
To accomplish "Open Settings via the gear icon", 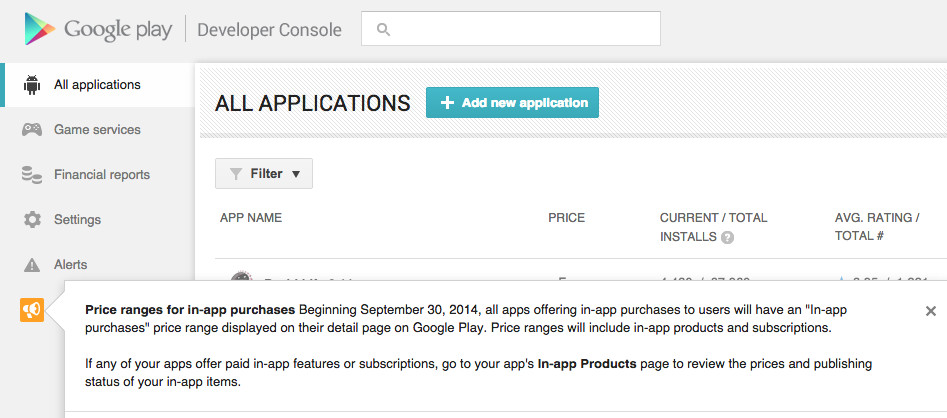I will point(32,220).
